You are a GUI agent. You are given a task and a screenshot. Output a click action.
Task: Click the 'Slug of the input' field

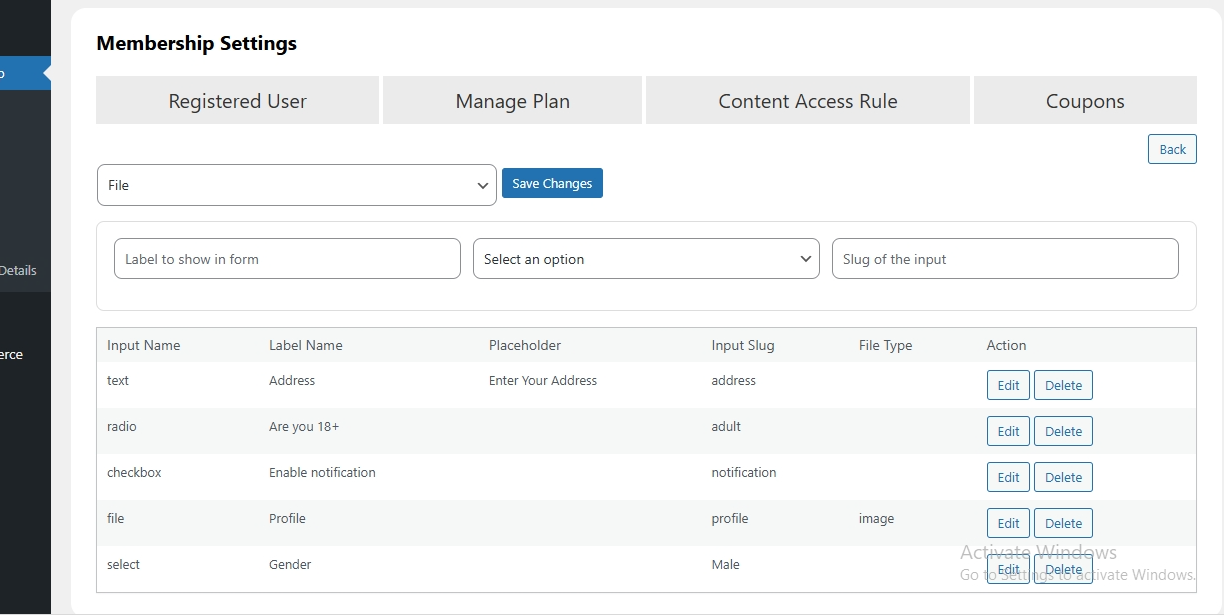(x=1004, y=259)
